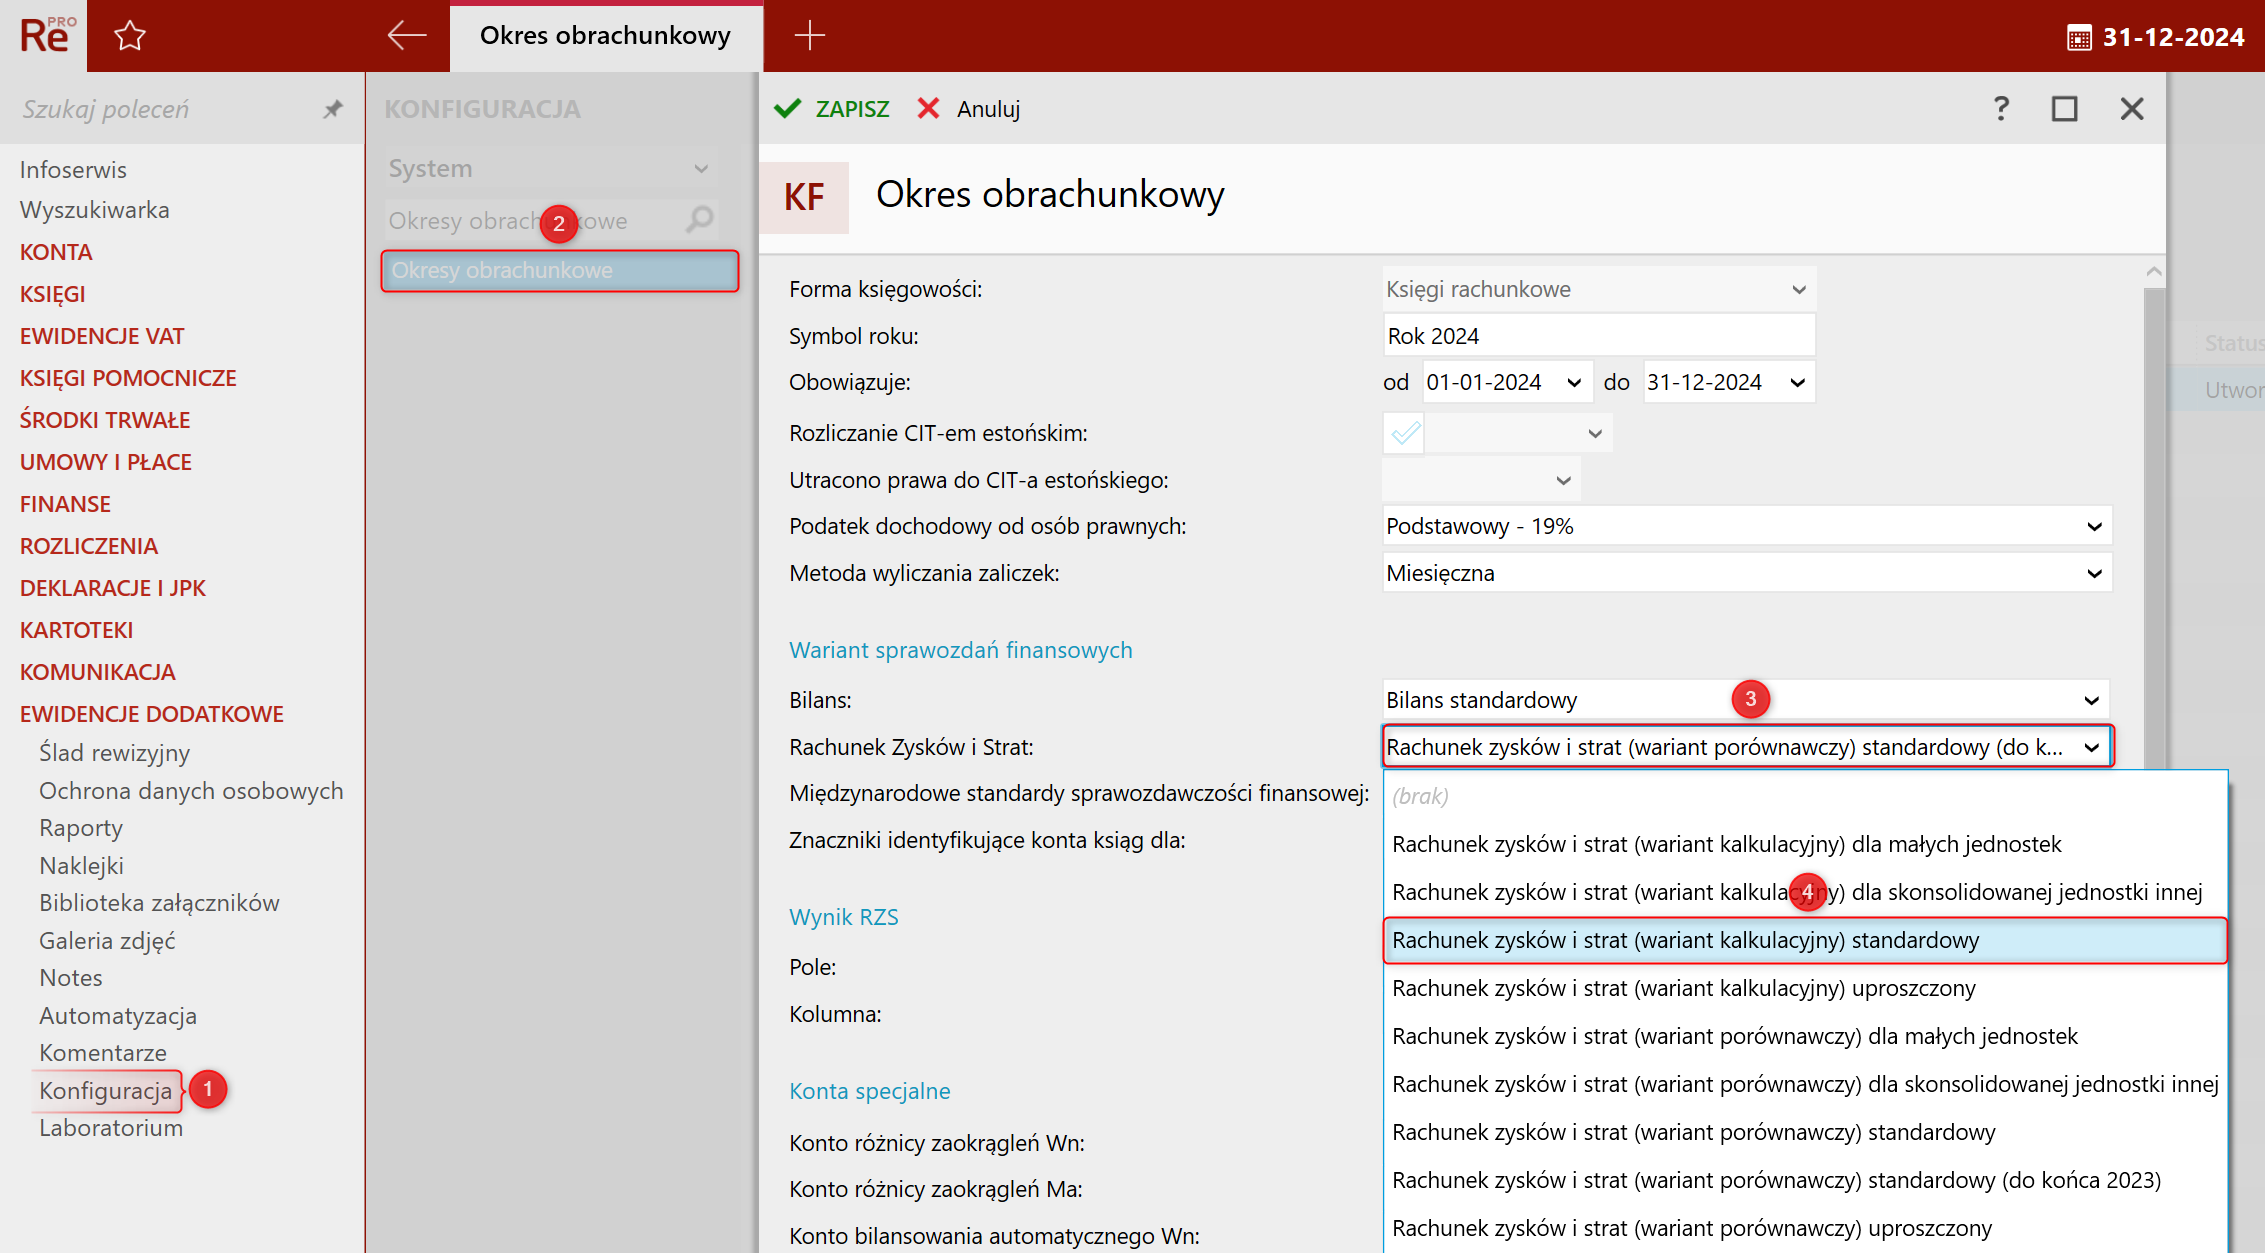The width and height of the screenshot is (2265, 1253).
Task: Open help with the question mark icon
Action: point(2001,108)
